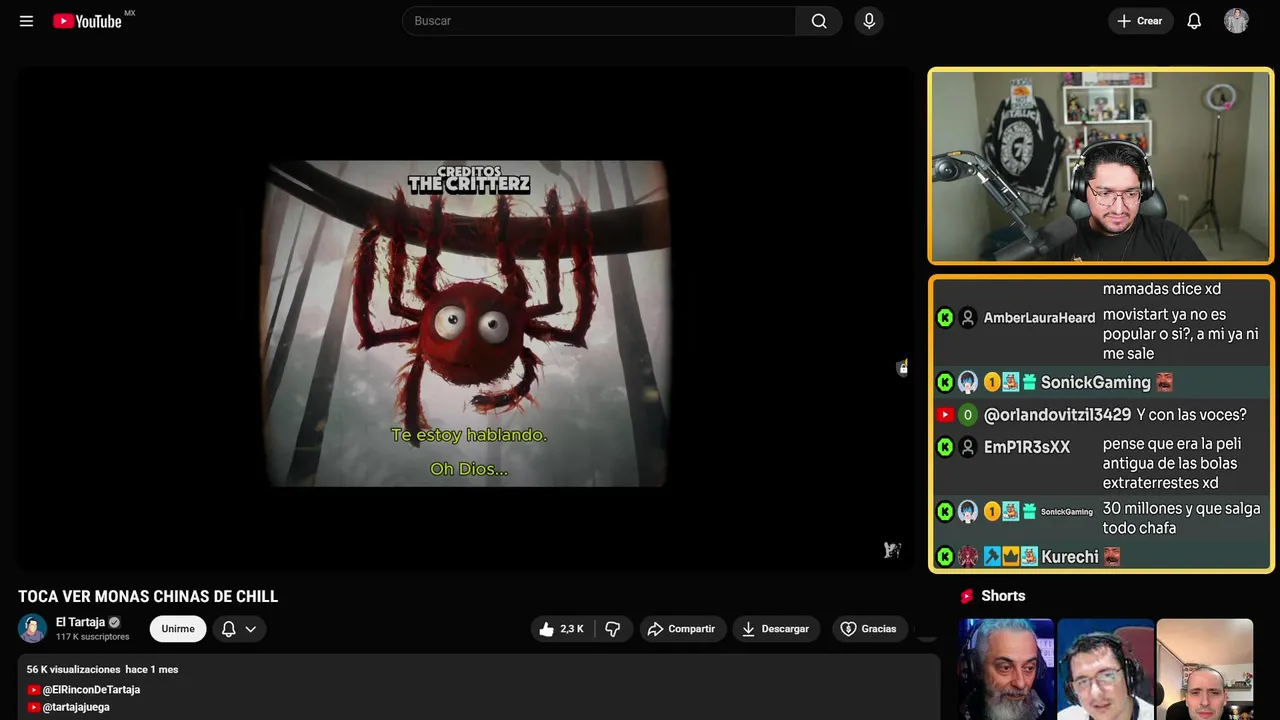The width and height of the screenshot is (1280, 720).
Task: Click the small character icon at the player corner
Action: click(892, 549)
